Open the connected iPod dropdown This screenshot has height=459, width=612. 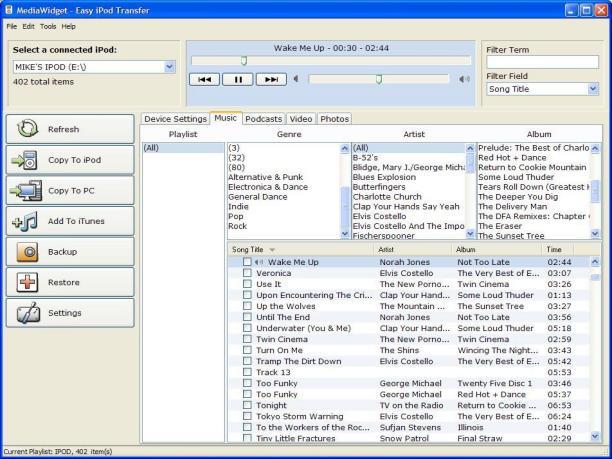click(x=169, y=67)
